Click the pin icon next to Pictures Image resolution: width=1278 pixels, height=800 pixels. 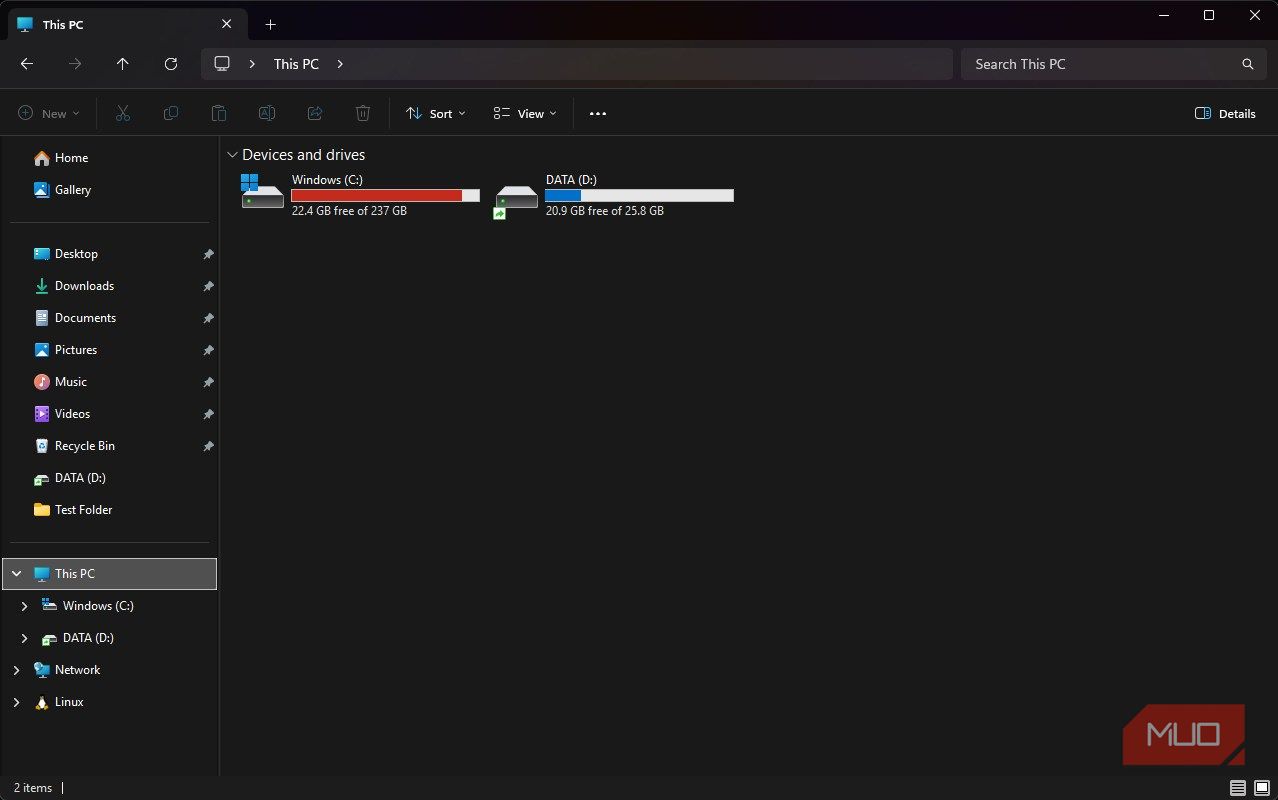208,351
